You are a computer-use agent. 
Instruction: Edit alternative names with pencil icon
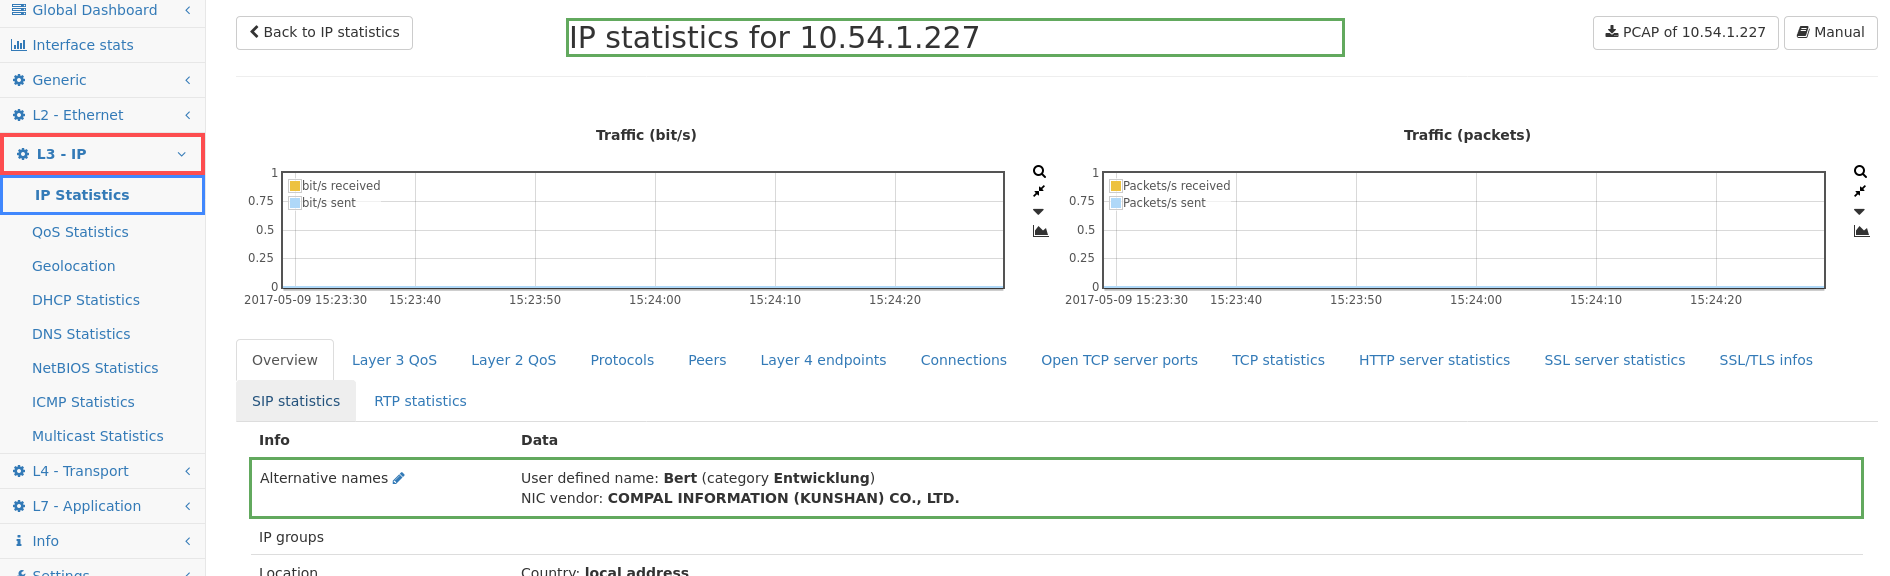(398, 478)
